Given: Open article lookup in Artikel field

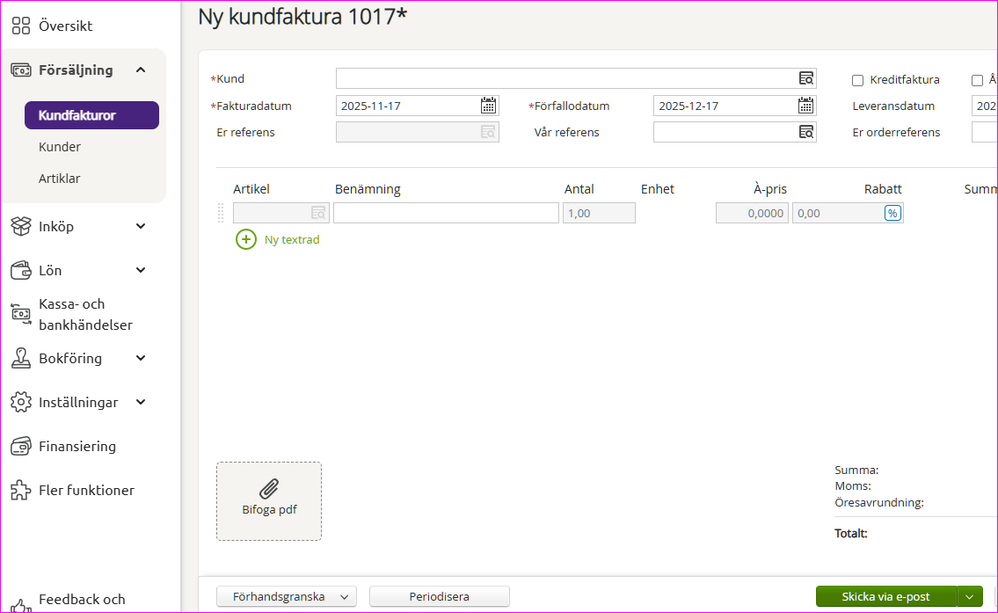Looking at the screenshot, I should [x=318, y=213].
